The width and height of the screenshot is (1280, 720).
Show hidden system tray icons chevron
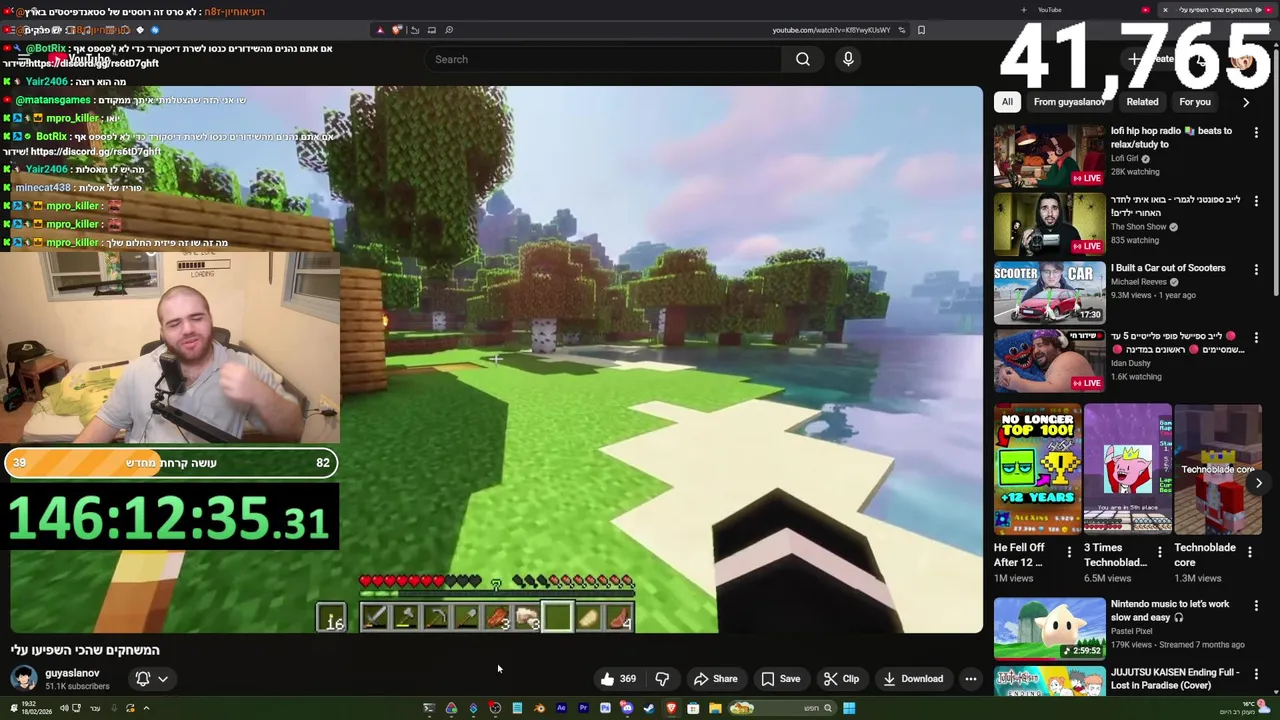tap(146, 708)
